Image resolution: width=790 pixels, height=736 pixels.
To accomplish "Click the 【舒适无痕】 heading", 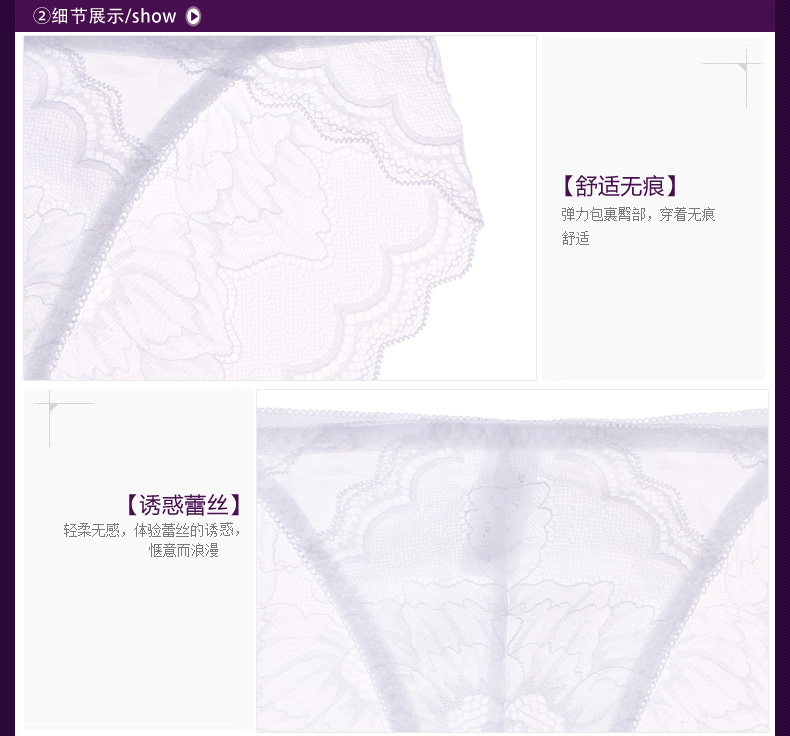I will (620, 186).
